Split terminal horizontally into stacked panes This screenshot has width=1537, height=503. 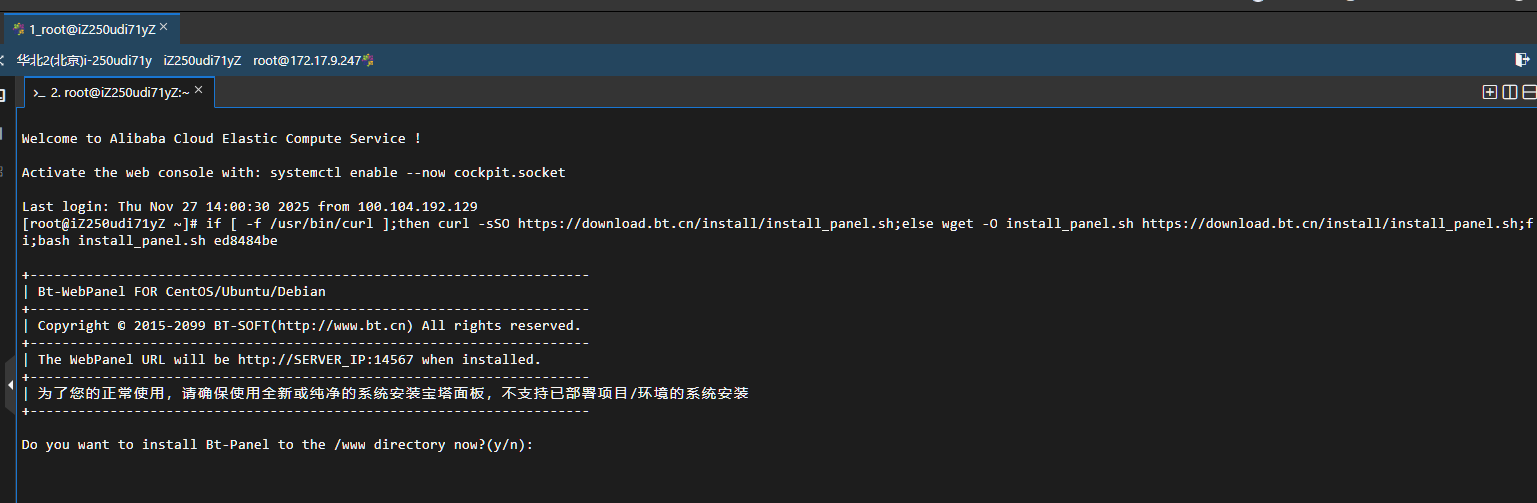(x=1529, y=92)
